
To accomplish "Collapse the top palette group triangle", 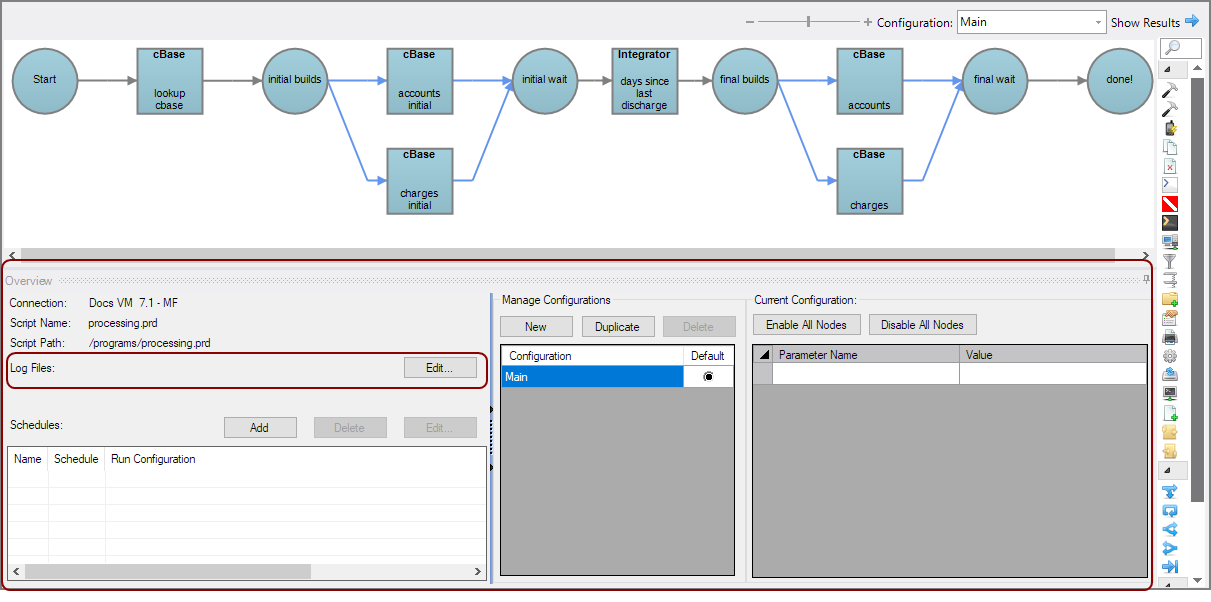I will pyautogui.click(x=1170, y=70).
